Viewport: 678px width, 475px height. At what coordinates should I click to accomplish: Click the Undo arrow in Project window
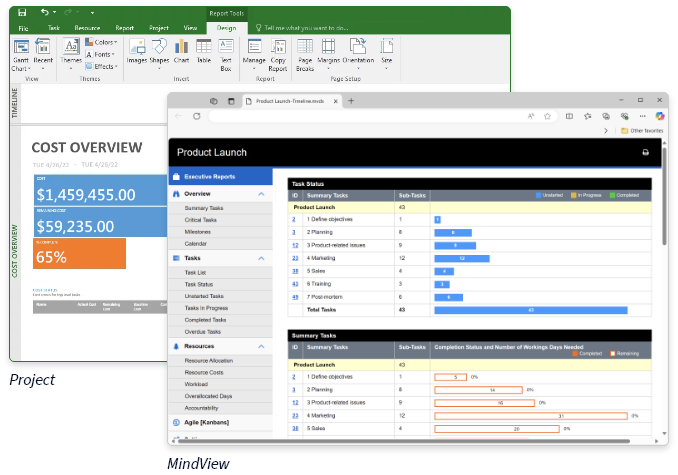pos(45,12)
